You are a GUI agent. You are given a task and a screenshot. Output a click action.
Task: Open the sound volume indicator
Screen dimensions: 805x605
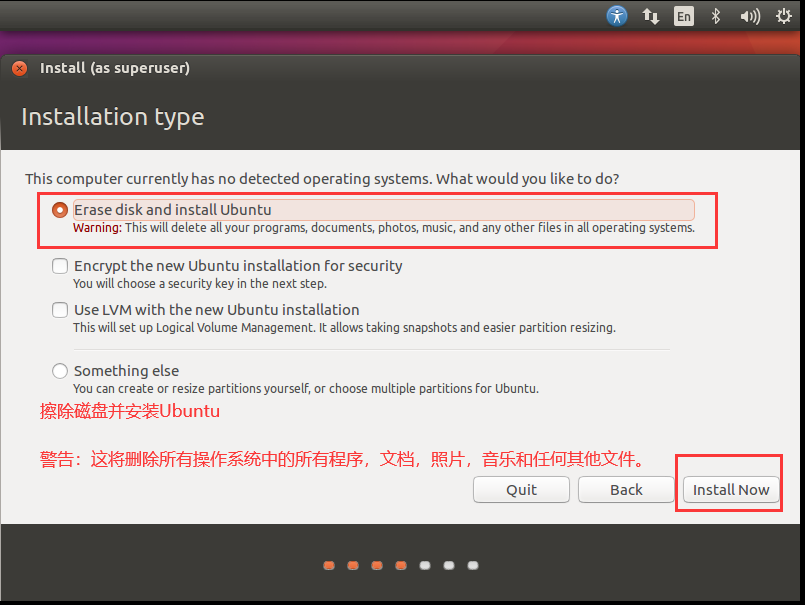750,16
